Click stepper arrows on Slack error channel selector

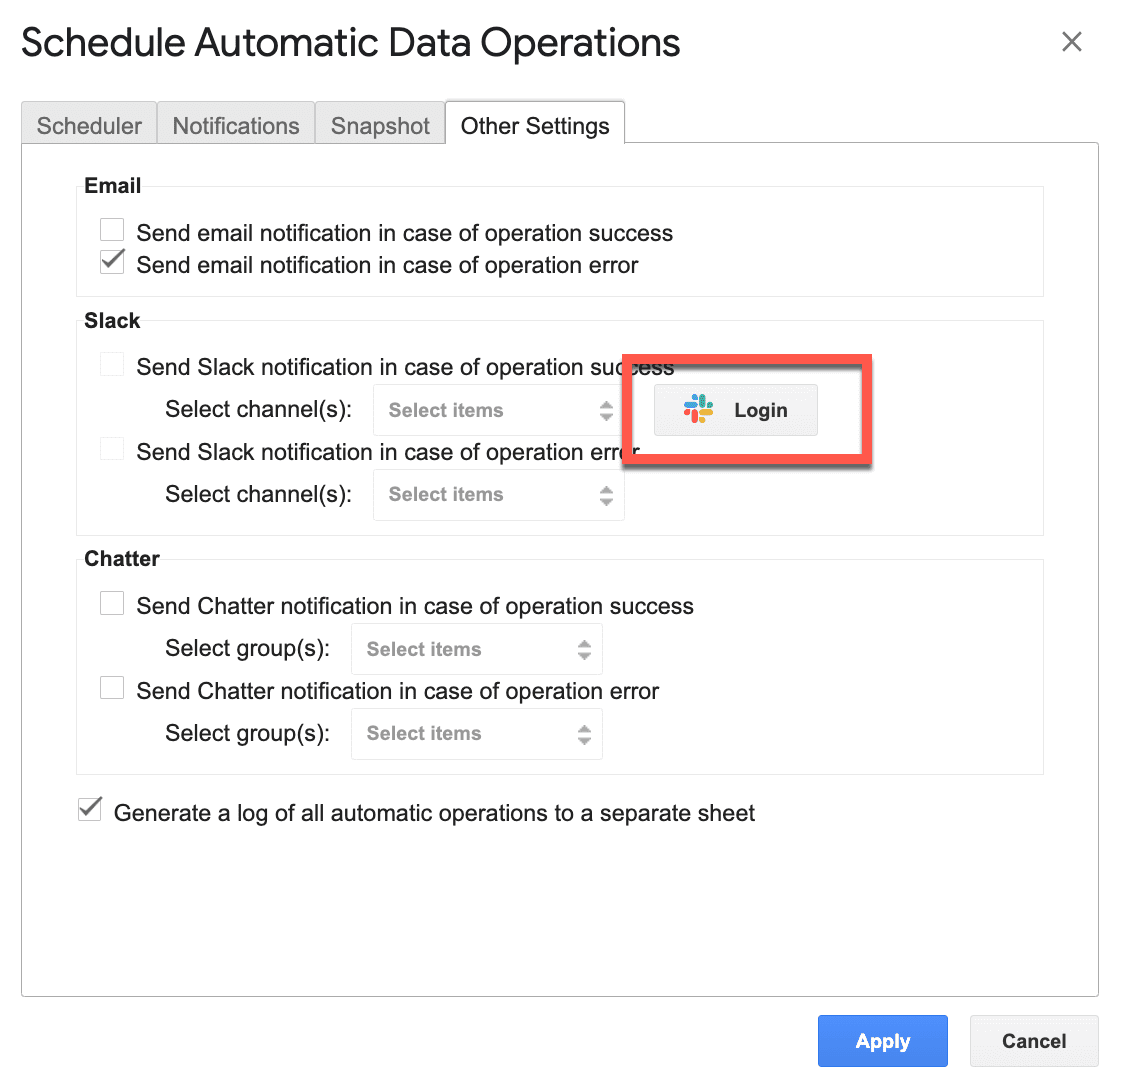606,495
